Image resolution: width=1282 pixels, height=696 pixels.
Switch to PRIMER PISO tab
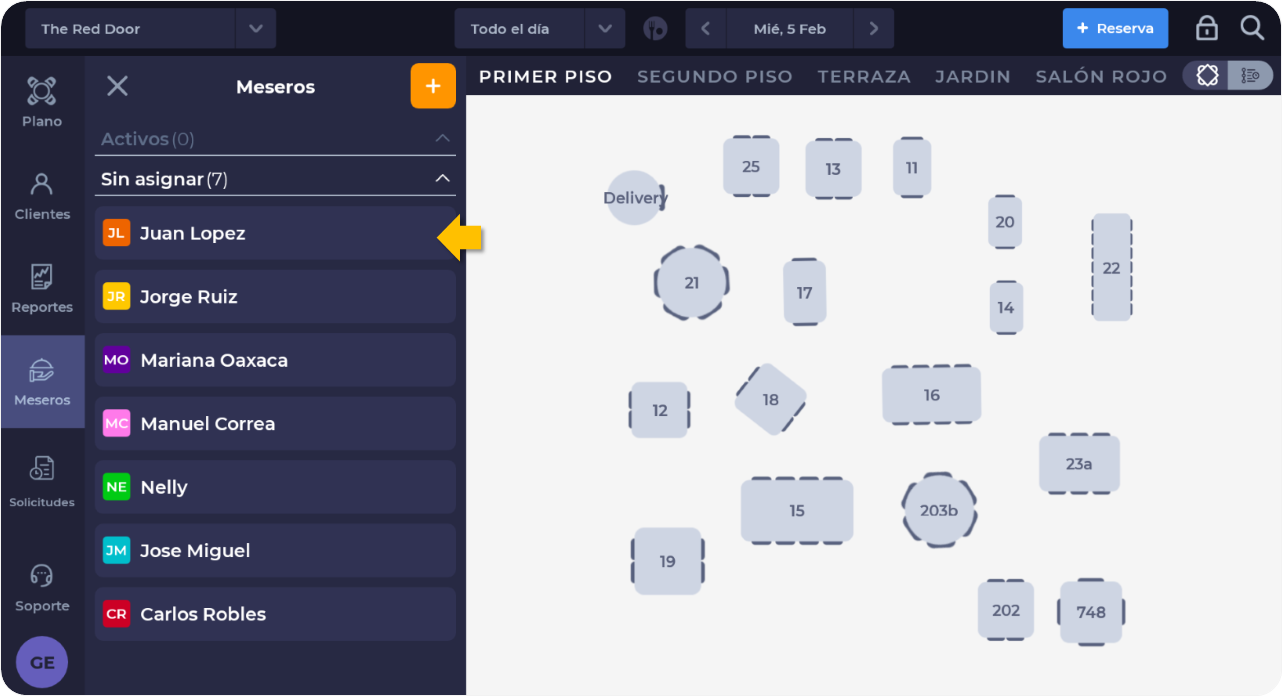pyautogui.click(x=546, y=76)
